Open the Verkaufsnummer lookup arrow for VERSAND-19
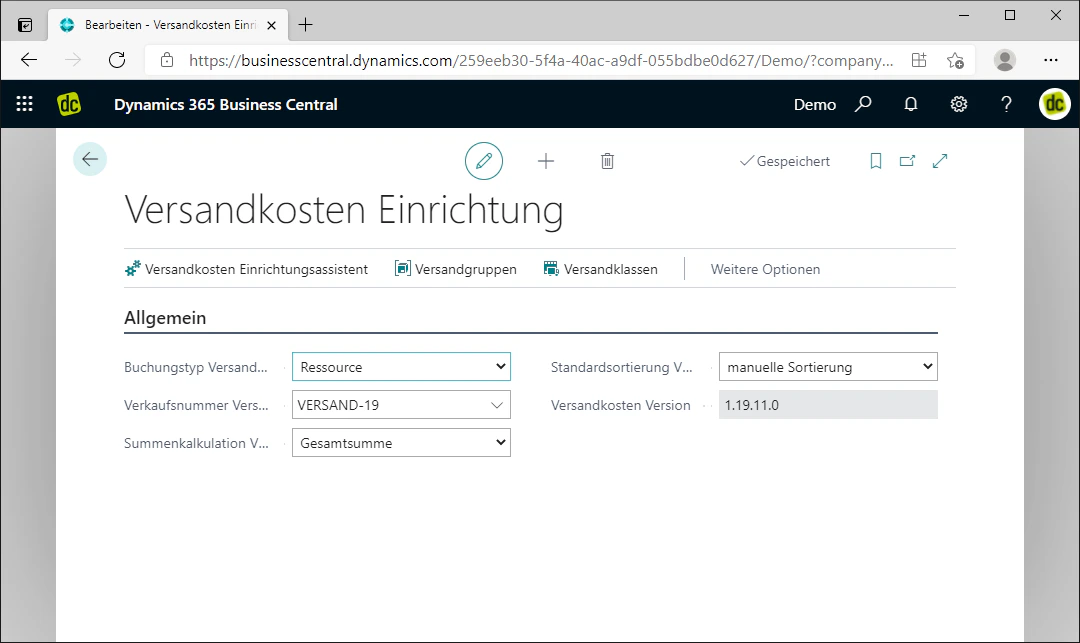 [x=497, y=405]
